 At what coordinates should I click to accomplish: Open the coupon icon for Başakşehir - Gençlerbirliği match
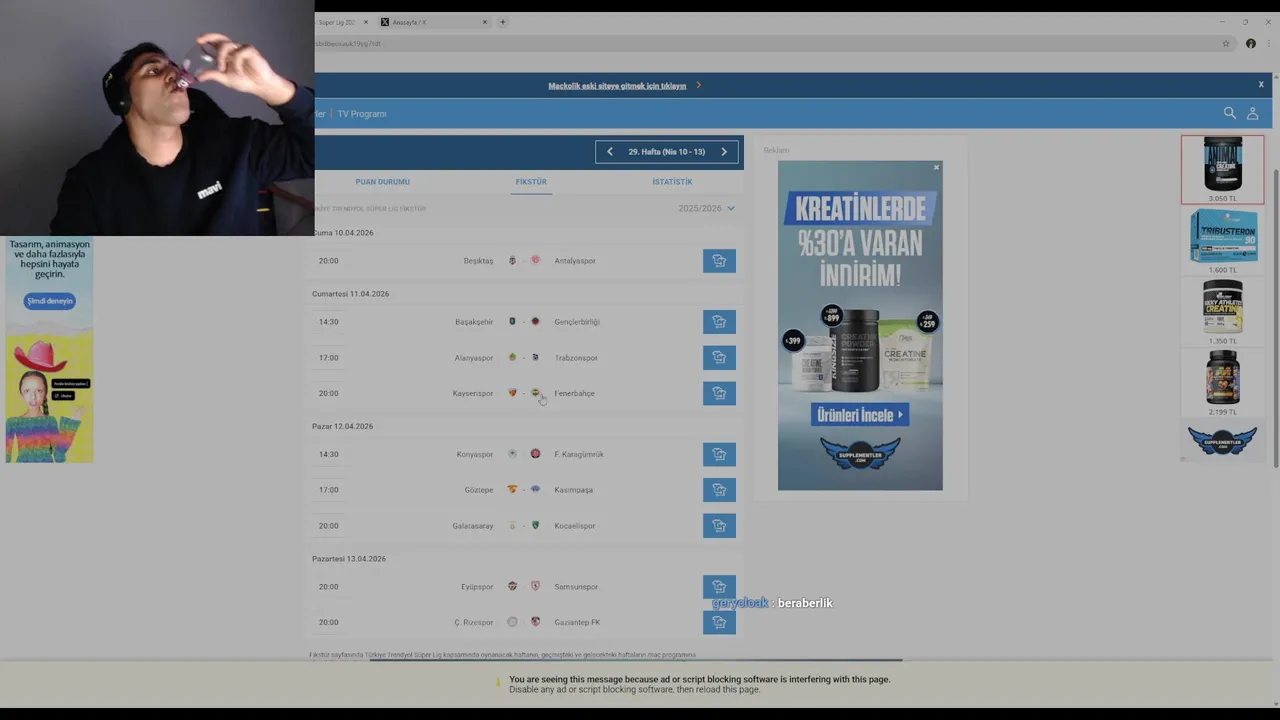click(719, 322)
